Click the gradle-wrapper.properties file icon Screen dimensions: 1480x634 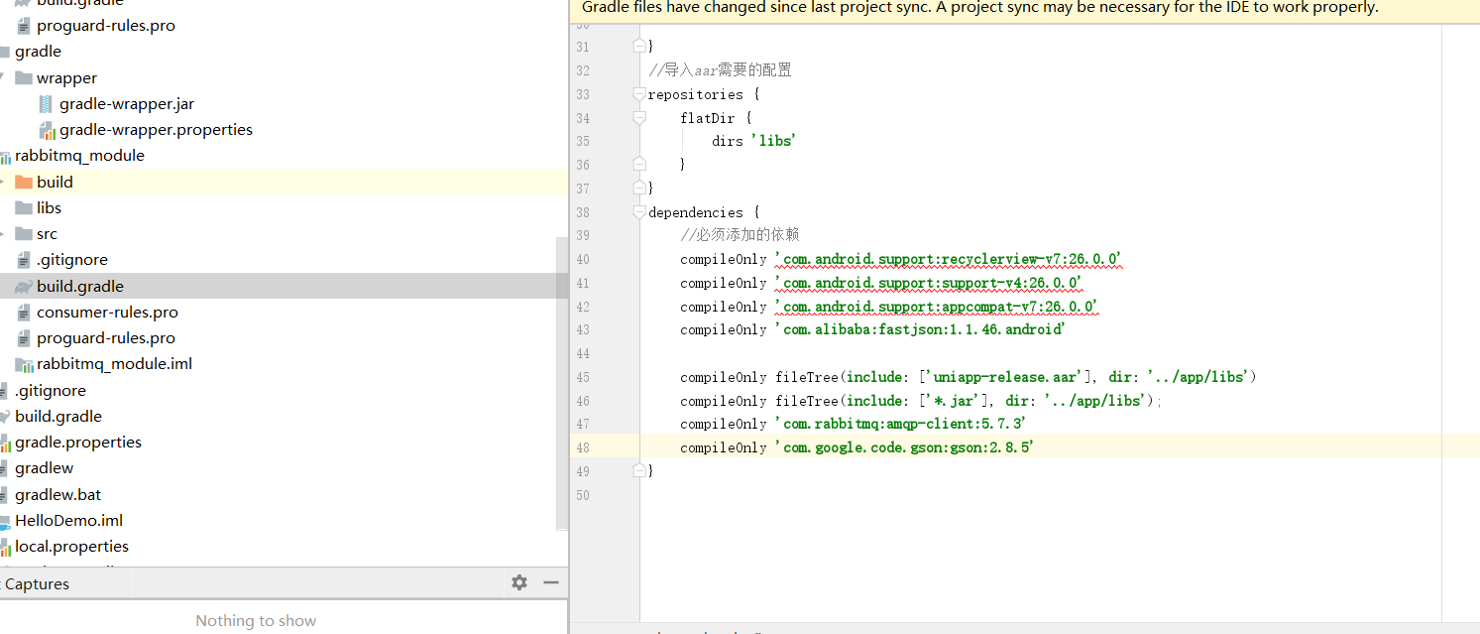tap(46, 130)
